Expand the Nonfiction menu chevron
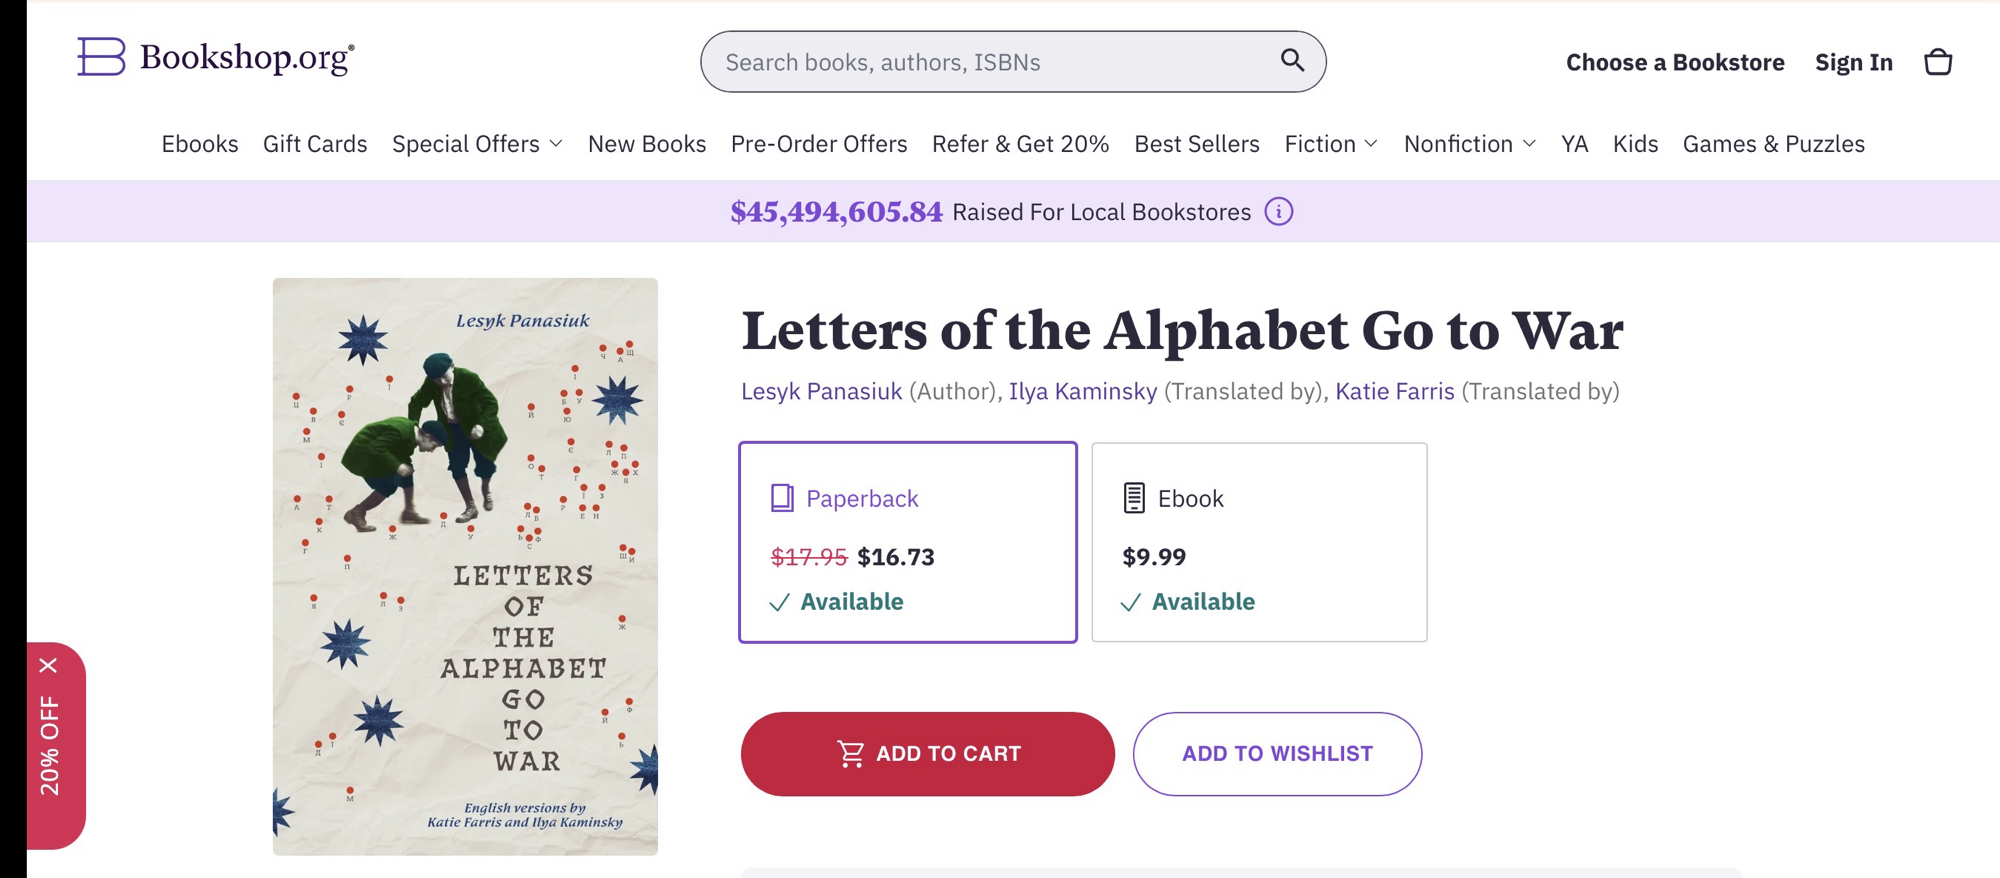This screenshot has width=2000, height=878. [1529, 144]
